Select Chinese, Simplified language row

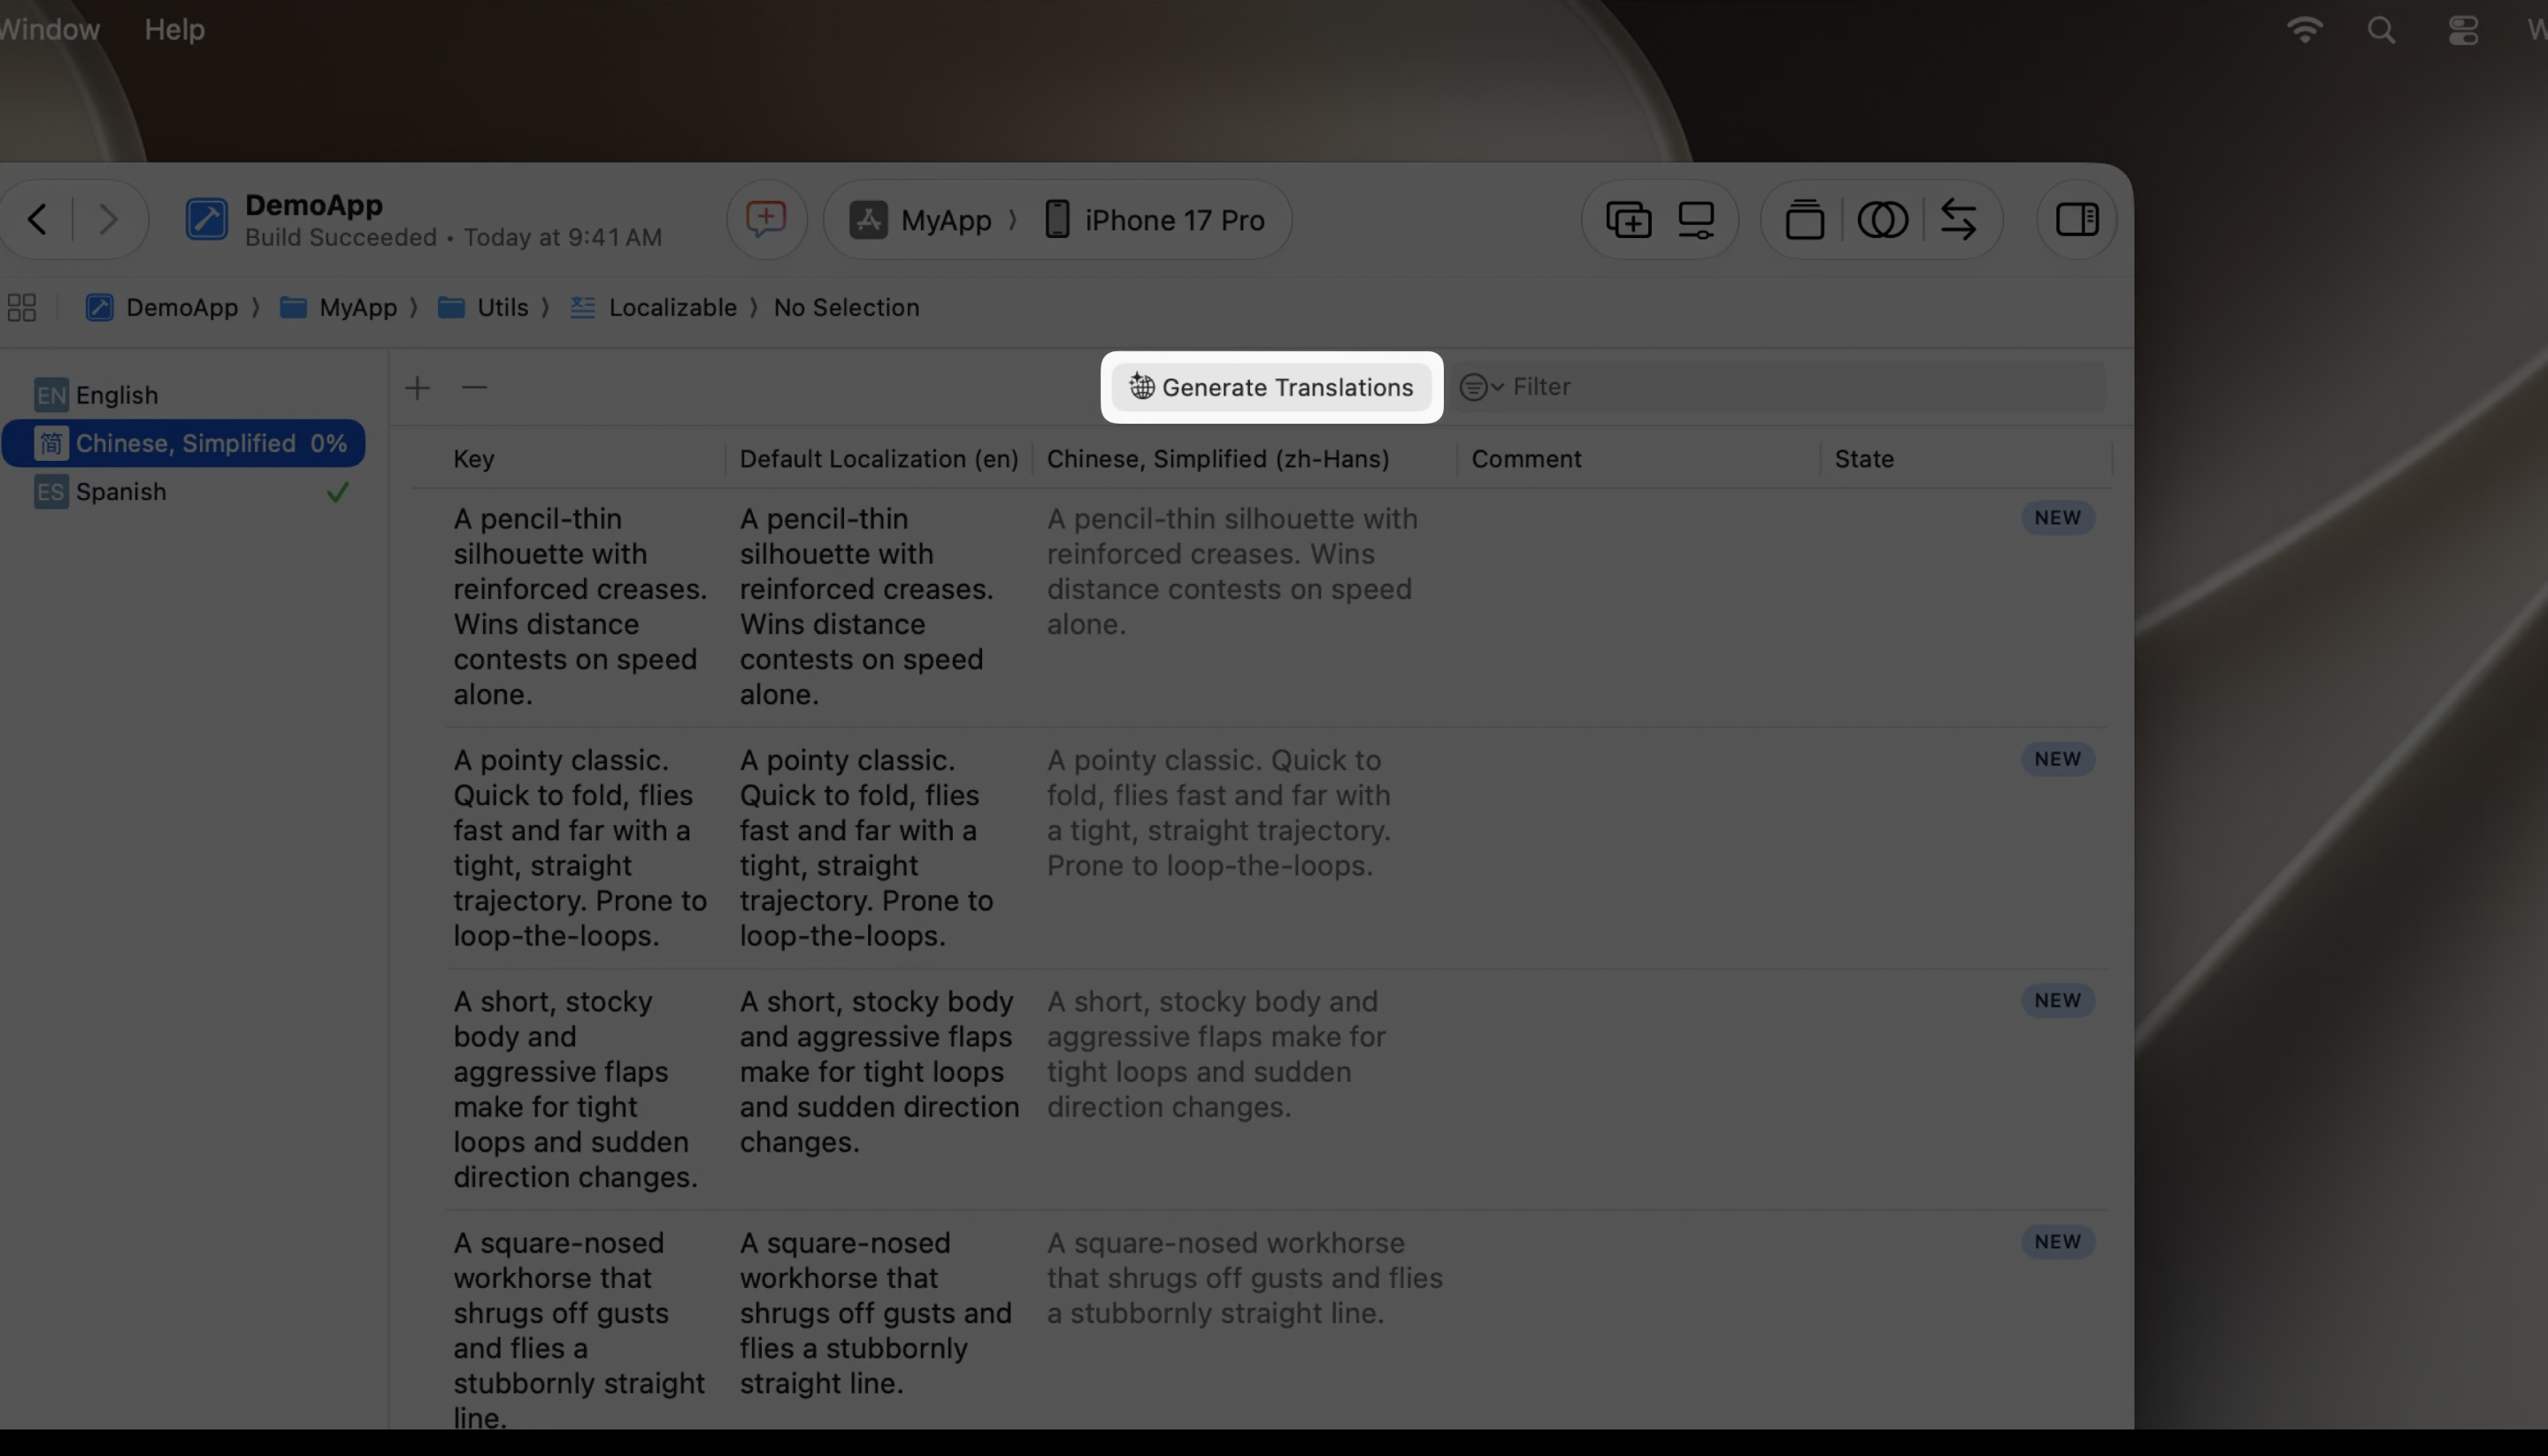[x=184, y=443]
